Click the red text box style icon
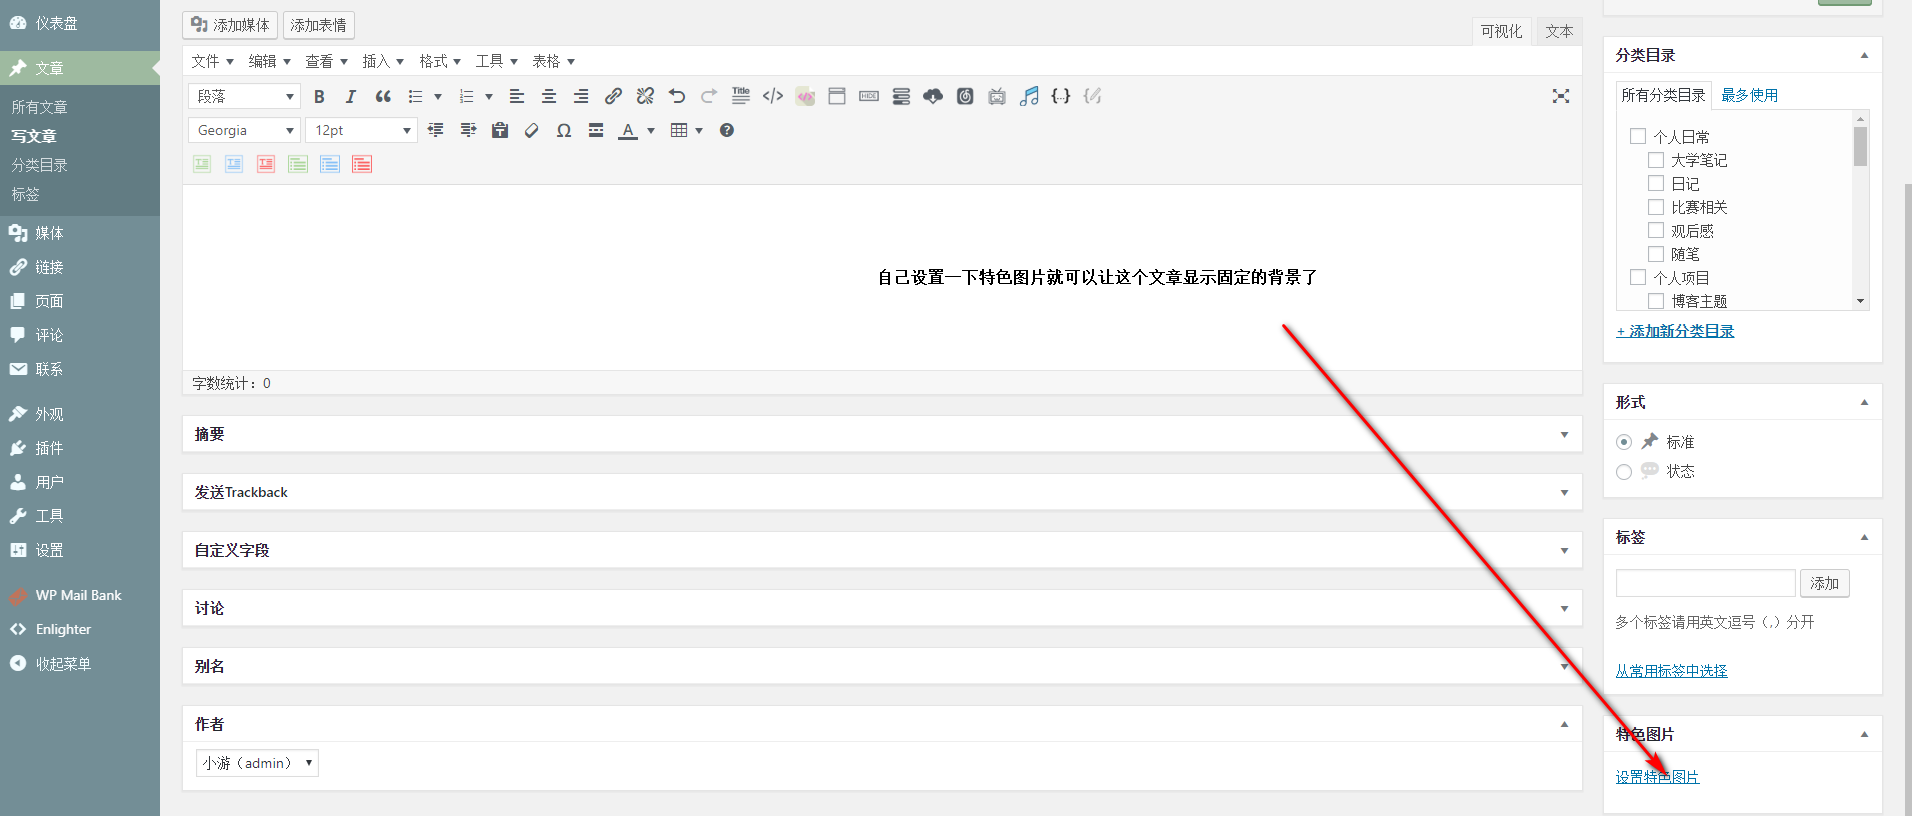 (266, 164)
